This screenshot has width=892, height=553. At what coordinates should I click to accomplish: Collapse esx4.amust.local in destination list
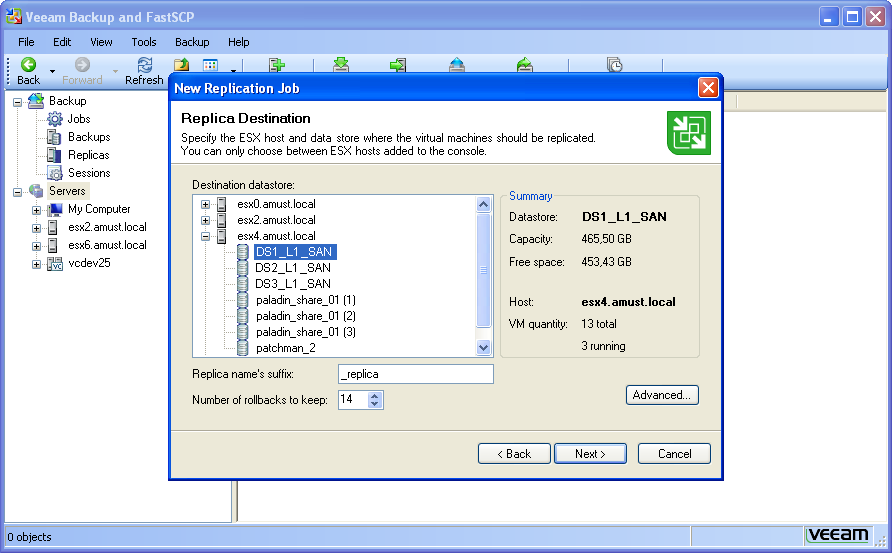[205, 237]
